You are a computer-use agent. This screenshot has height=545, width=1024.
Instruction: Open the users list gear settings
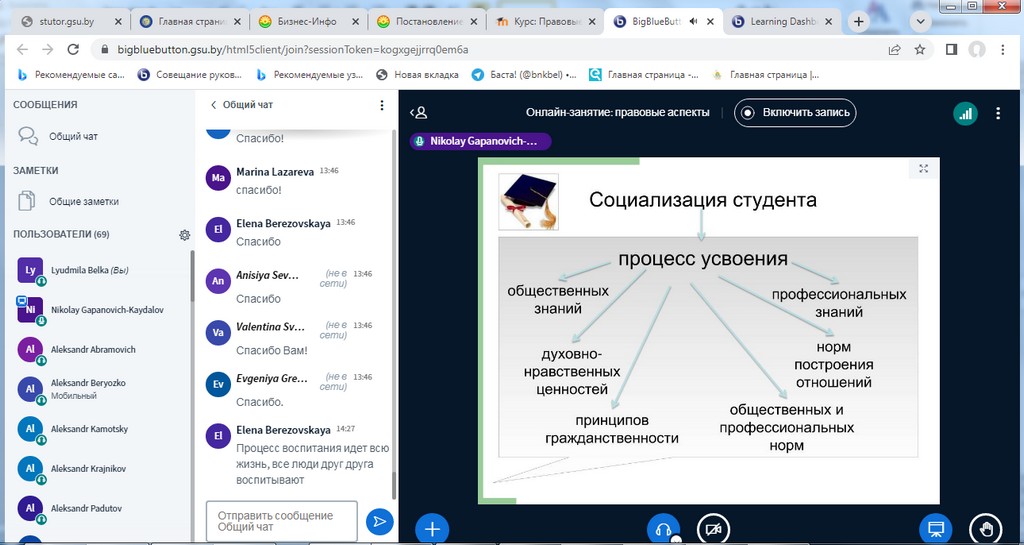coord(184,235)
